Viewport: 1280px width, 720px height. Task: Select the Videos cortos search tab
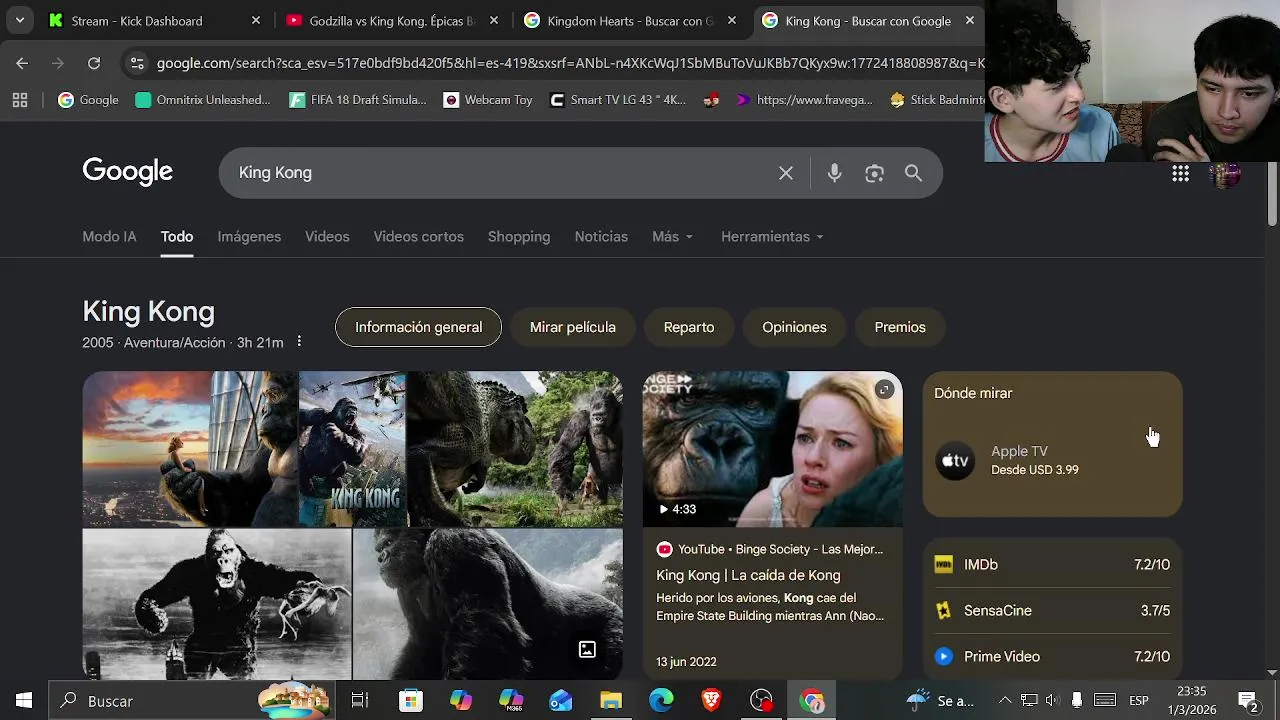pyautogui.click(x=418, y=237)
